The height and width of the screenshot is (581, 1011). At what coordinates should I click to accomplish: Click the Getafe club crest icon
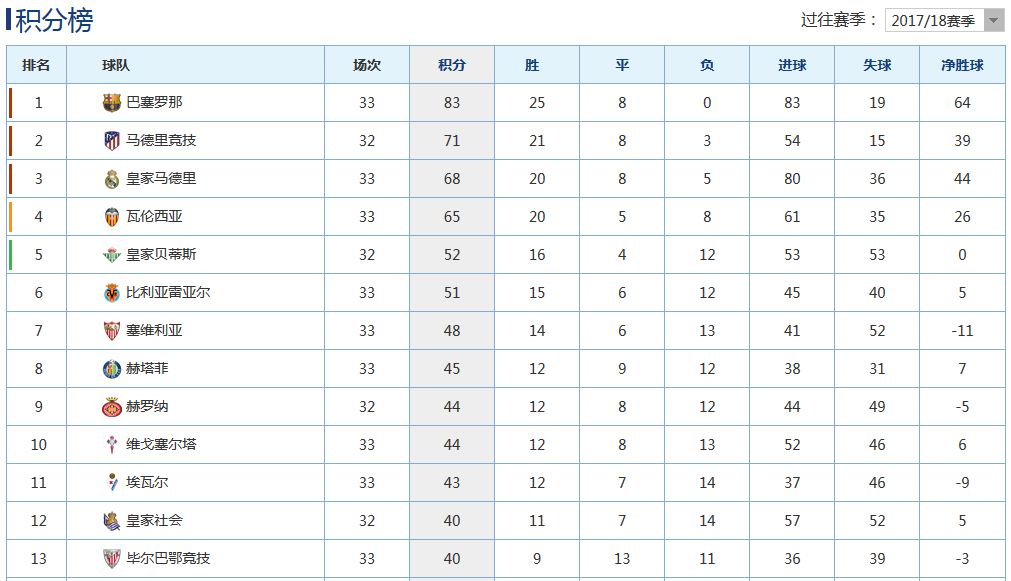tap(112, 368)
